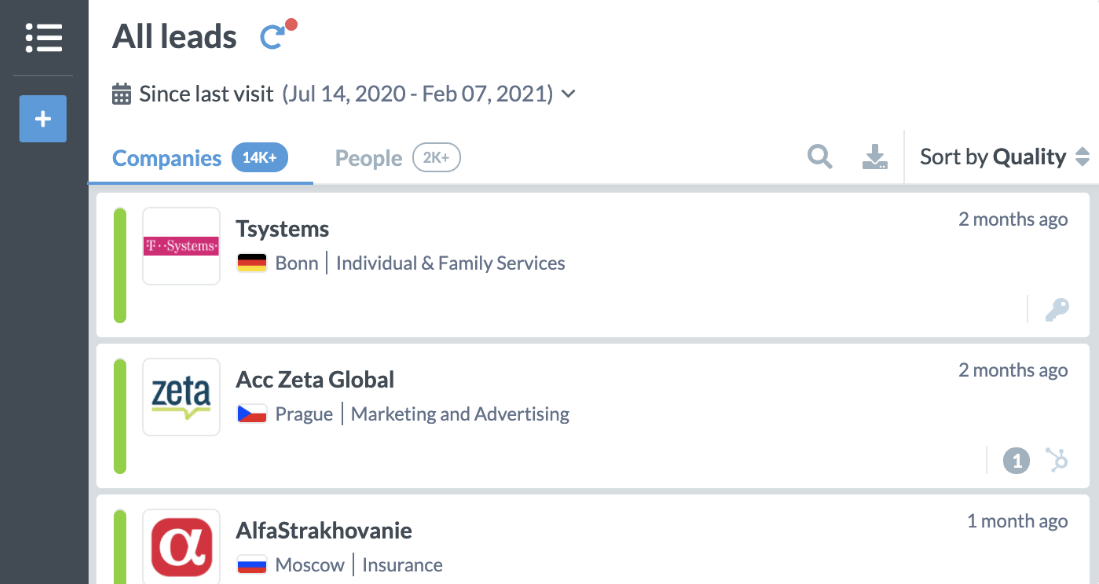
Task: Open the Acc Zeta Global lead
Action: [x=315, y=380]
